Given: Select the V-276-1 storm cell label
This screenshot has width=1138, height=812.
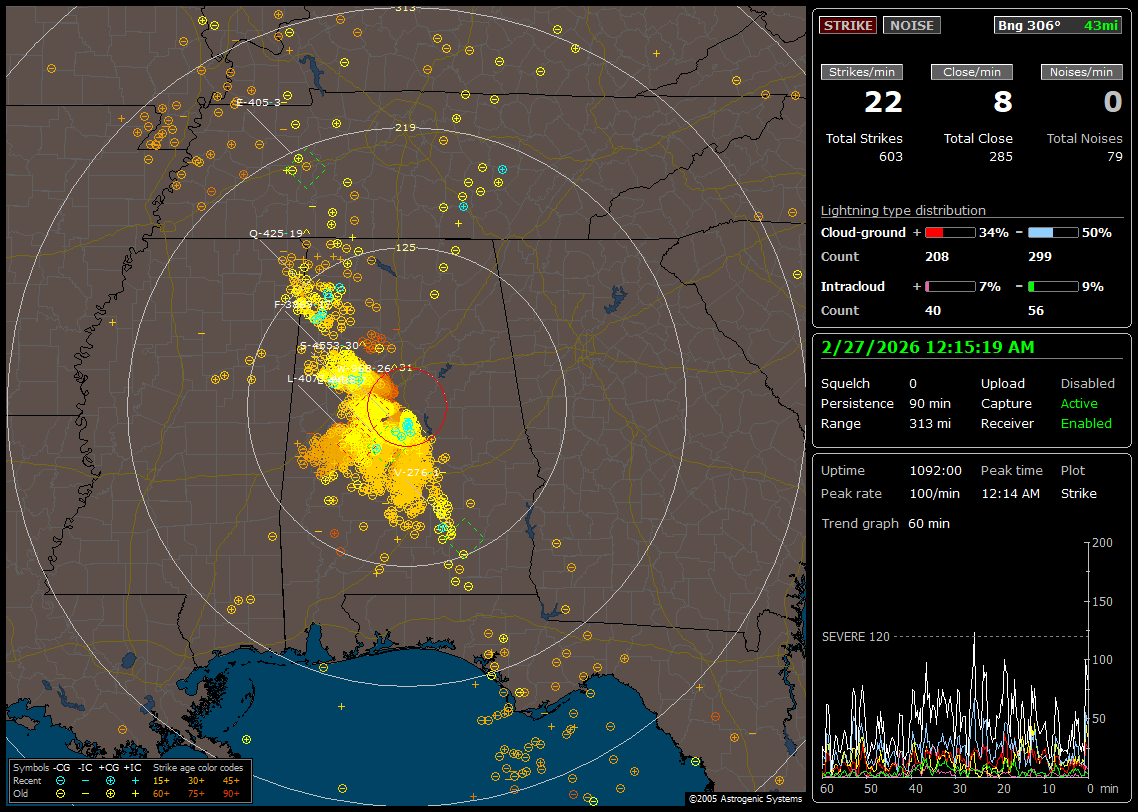Looking at the screenshot, I should click(x=416, y=472).
